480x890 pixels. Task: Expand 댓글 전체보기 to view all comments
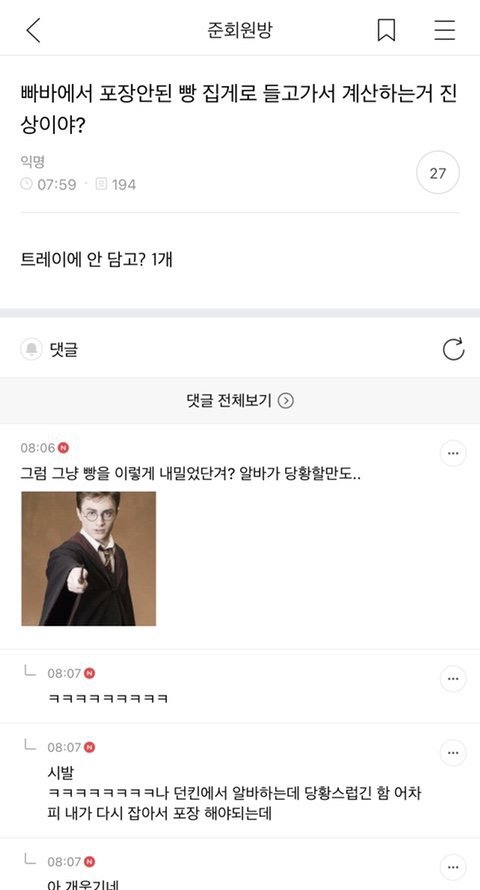[x=240, y=401]
